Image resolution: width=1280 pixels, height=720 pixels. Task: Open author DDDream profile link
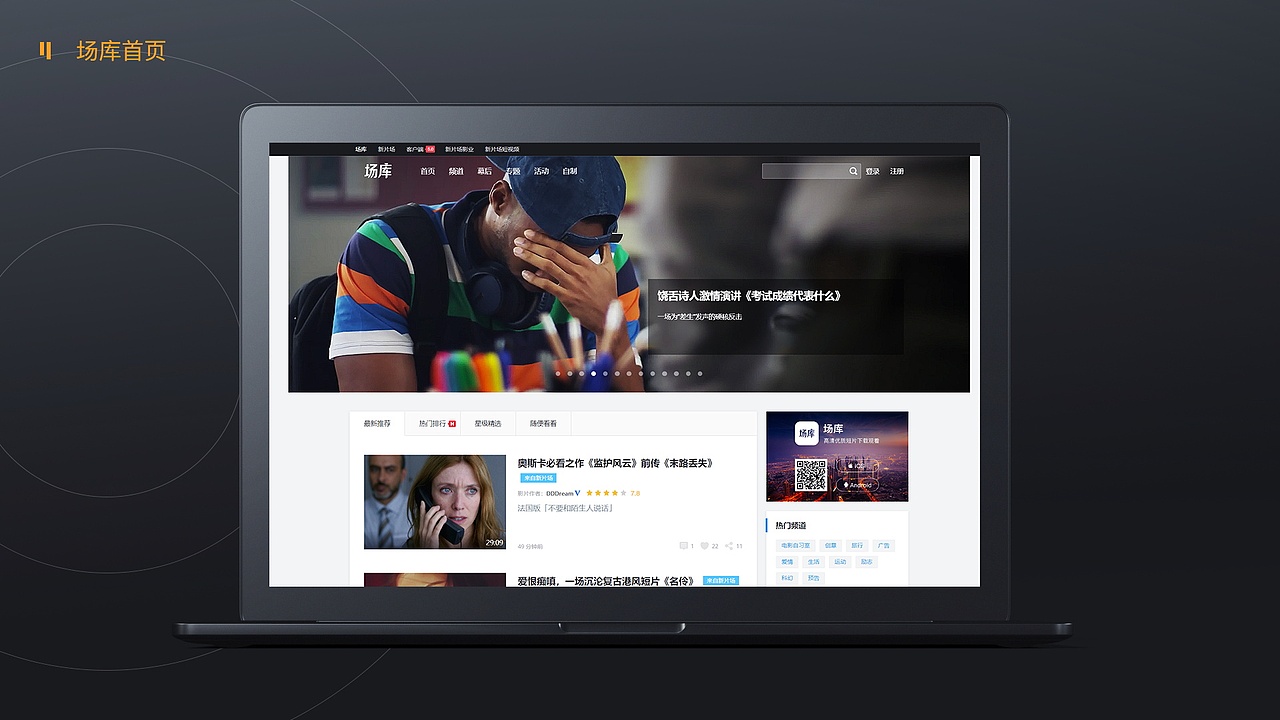tap(560, 493)
